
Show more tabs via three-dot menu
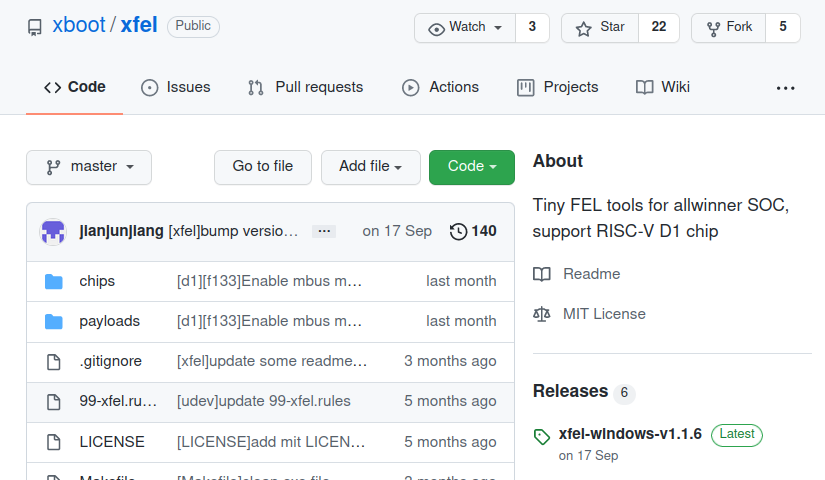(x=786, y=88)
